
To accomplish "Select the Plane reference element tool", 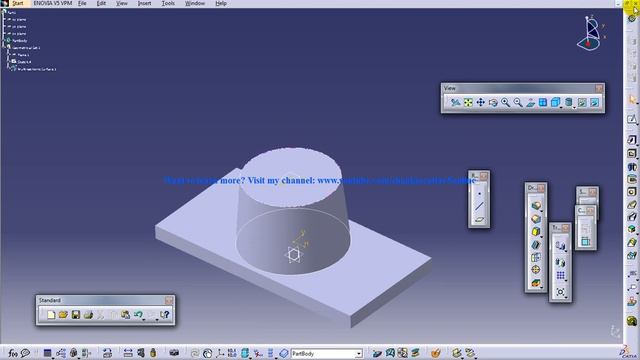I will click(479, 220).
